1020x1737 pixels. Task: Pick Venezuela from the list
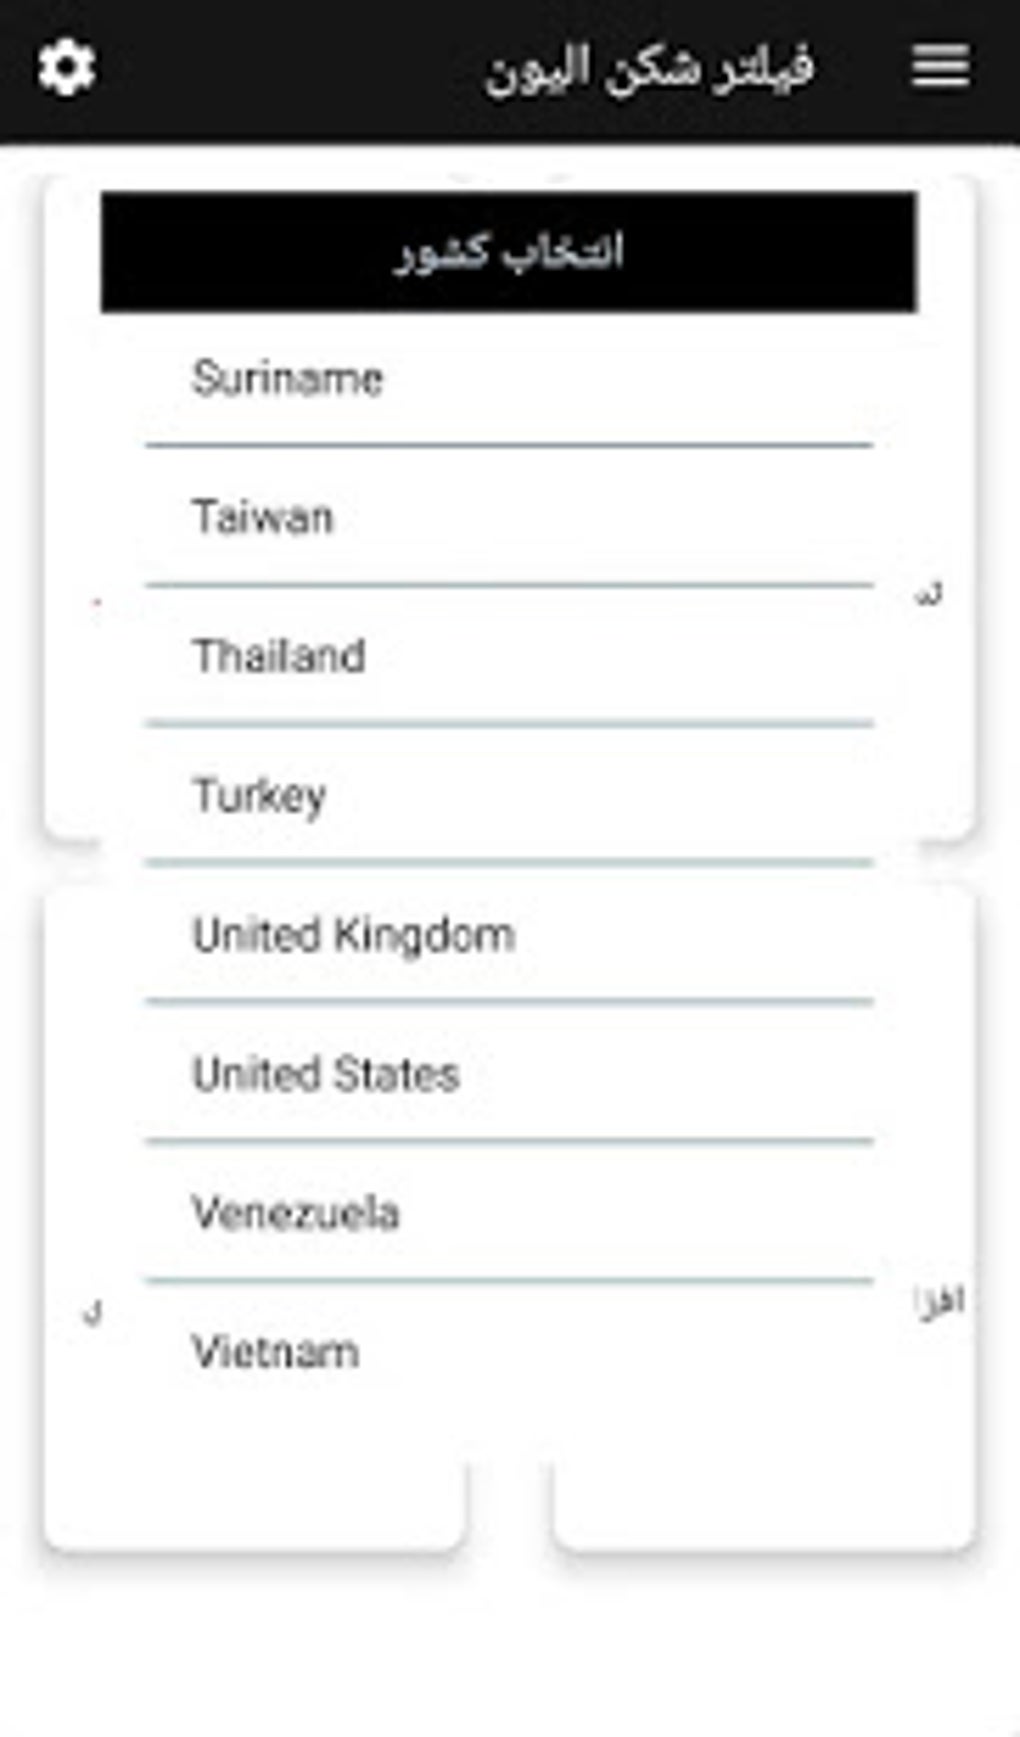(x=508, y=1213)
